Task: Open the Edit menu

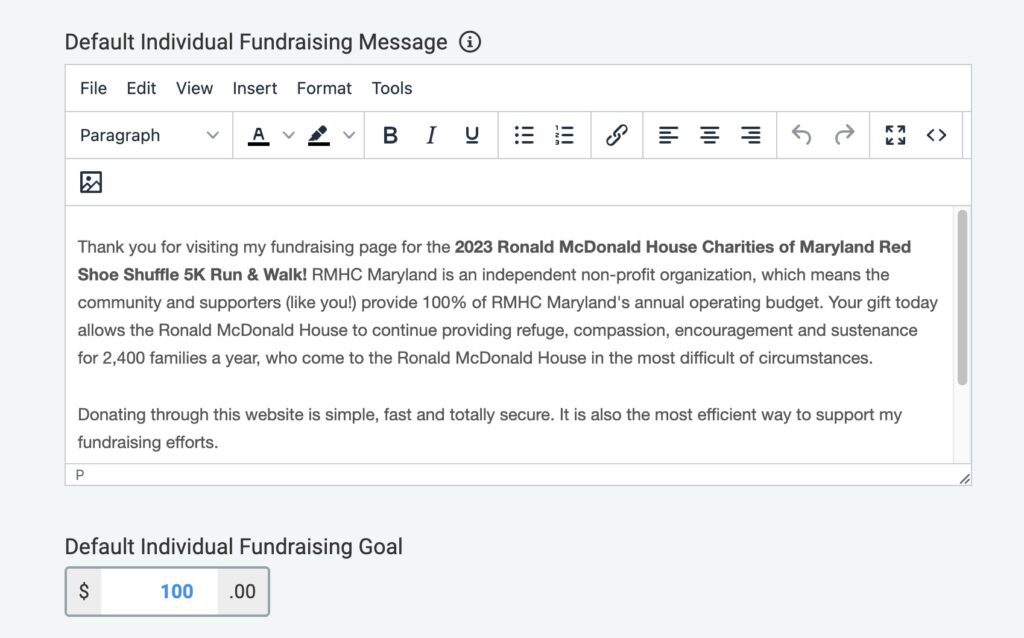Action: [x=141, y=88]
